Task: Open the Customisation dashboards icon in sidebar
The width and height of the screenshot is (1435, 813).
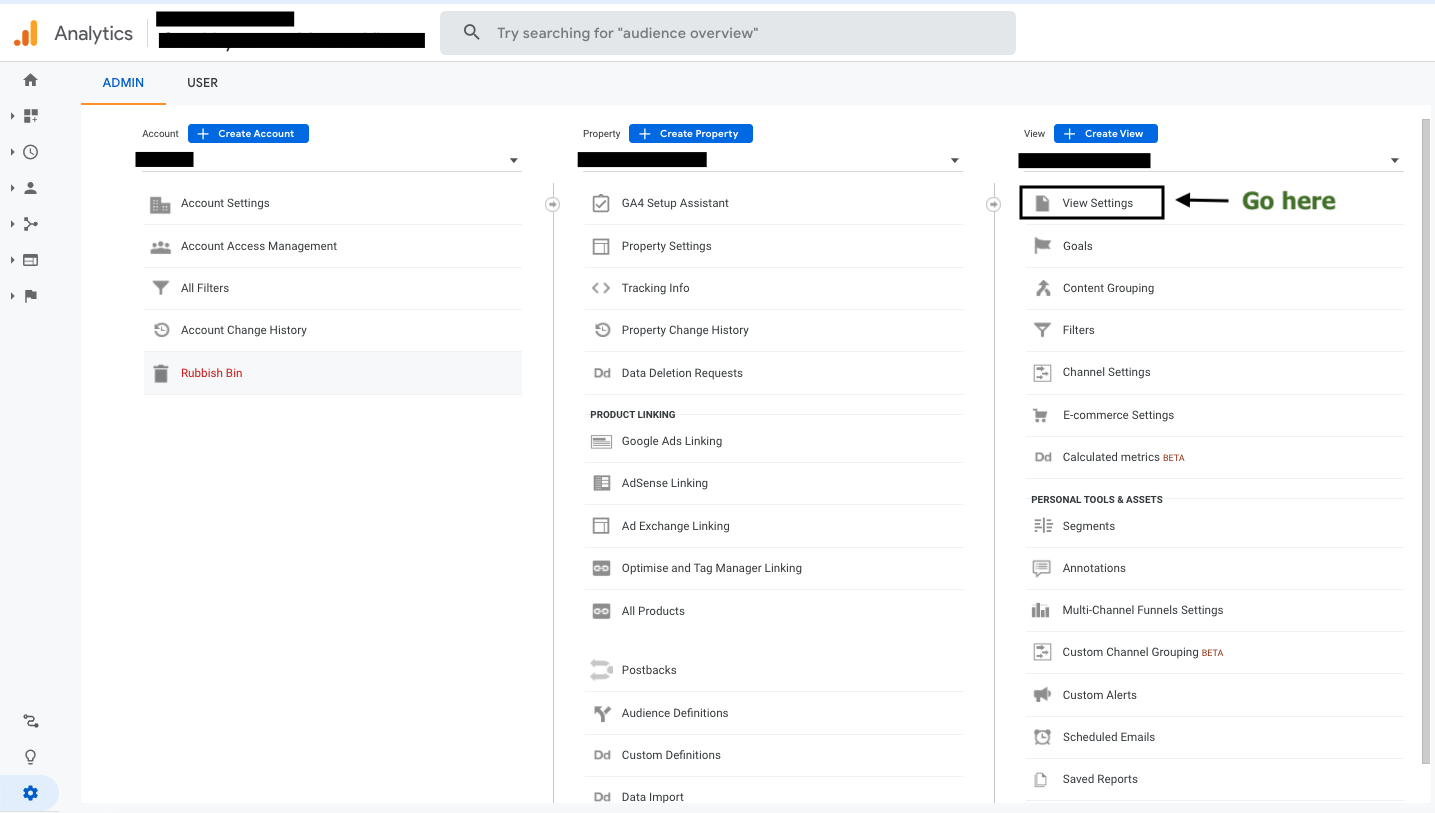Action: 30,116
